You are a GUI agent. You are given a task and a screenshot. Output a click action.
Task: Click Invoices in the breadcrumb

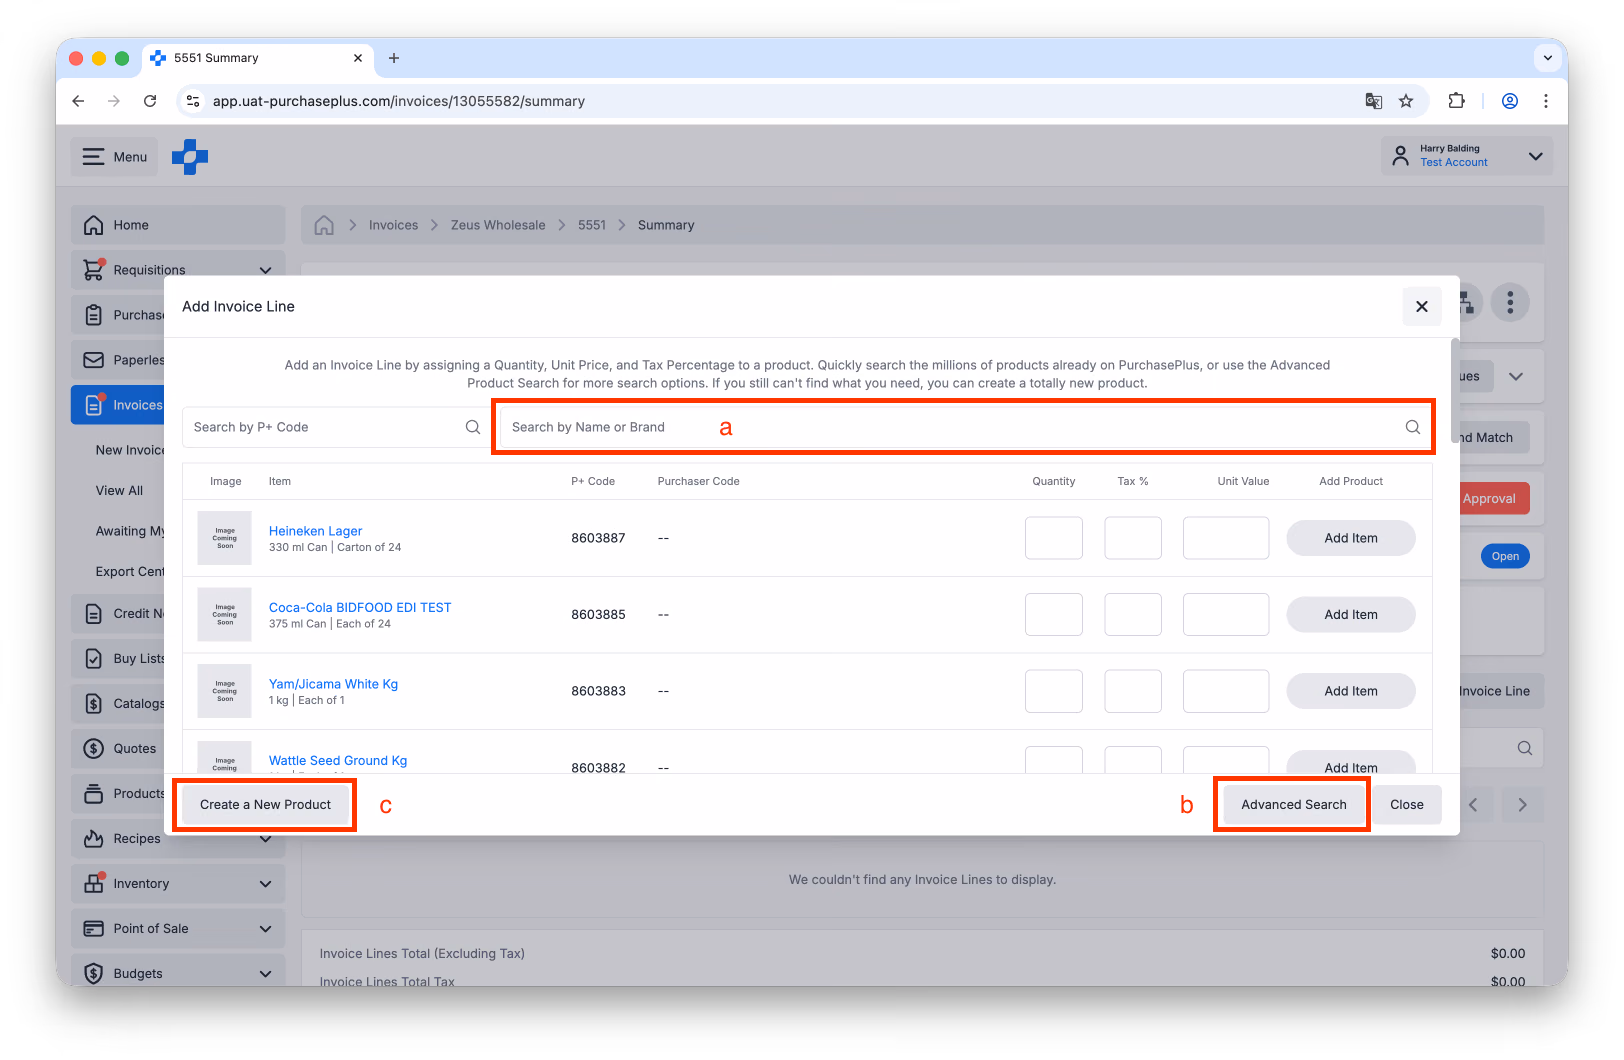(x=393, y=225)
